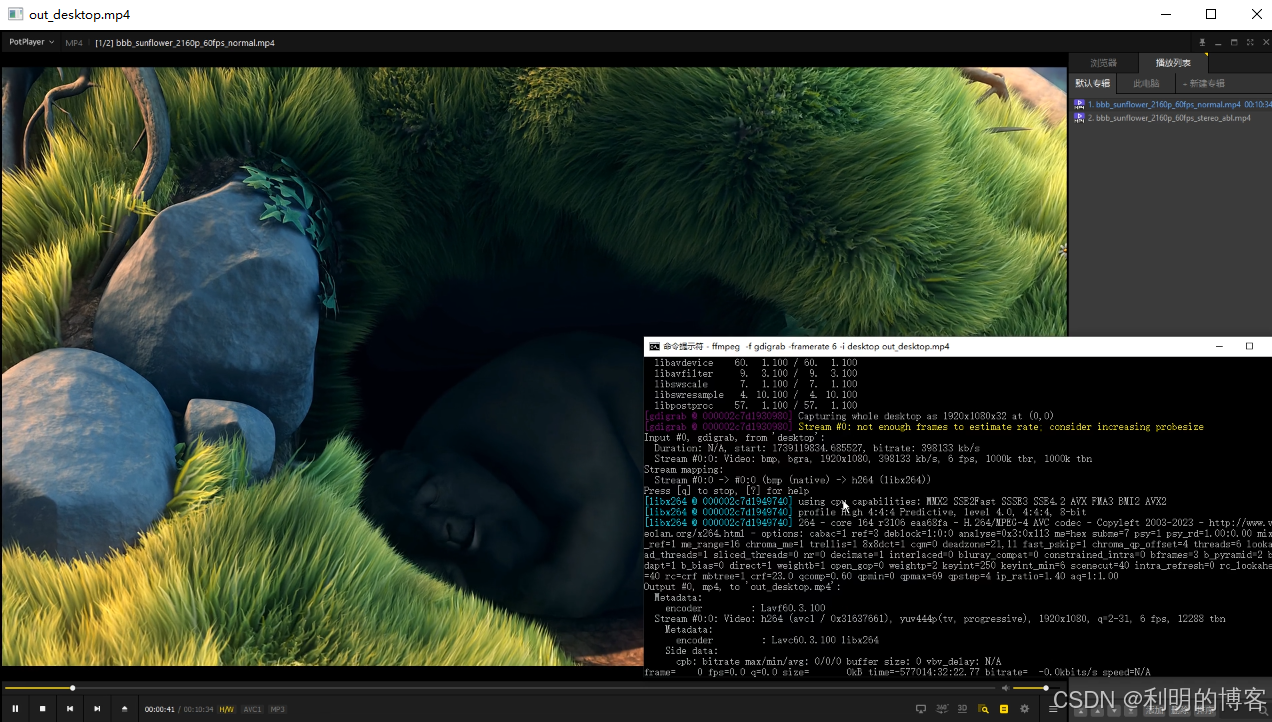1272x722 pixels.
Task: Skip to the next file
Action: (x=97, y=709)
